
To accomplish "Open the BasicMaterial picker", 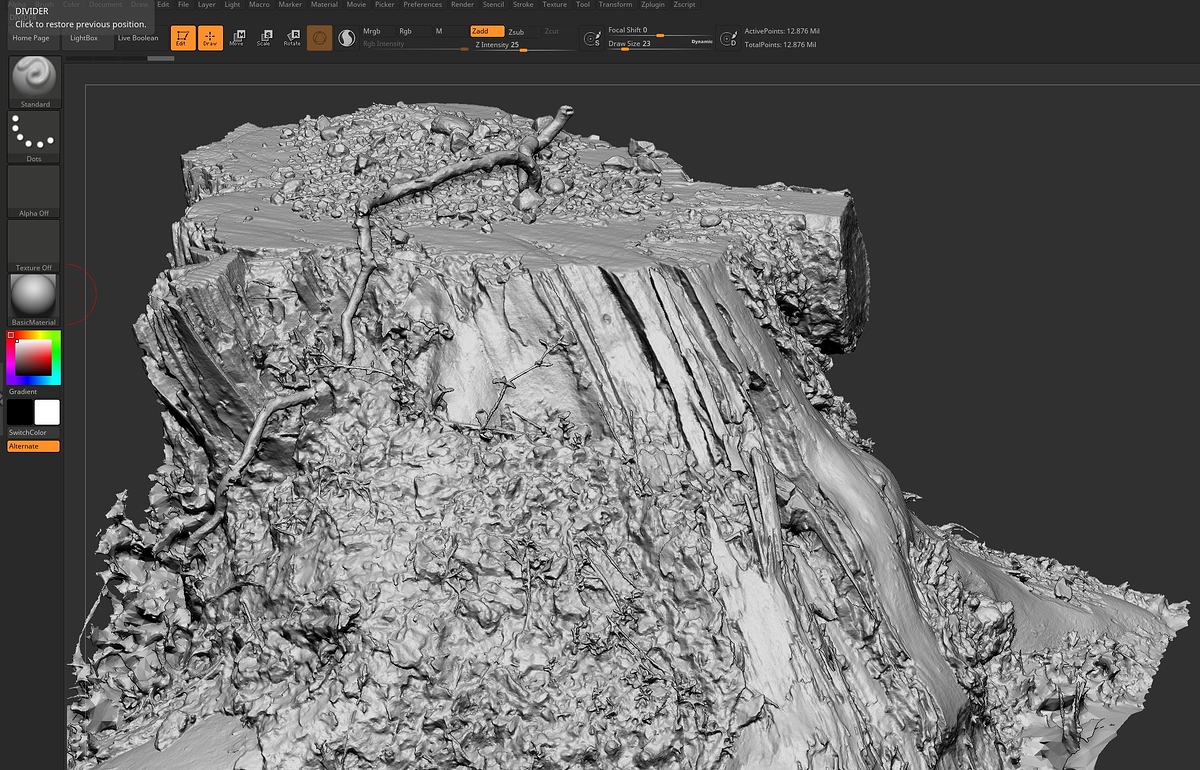I will (35, 301).
